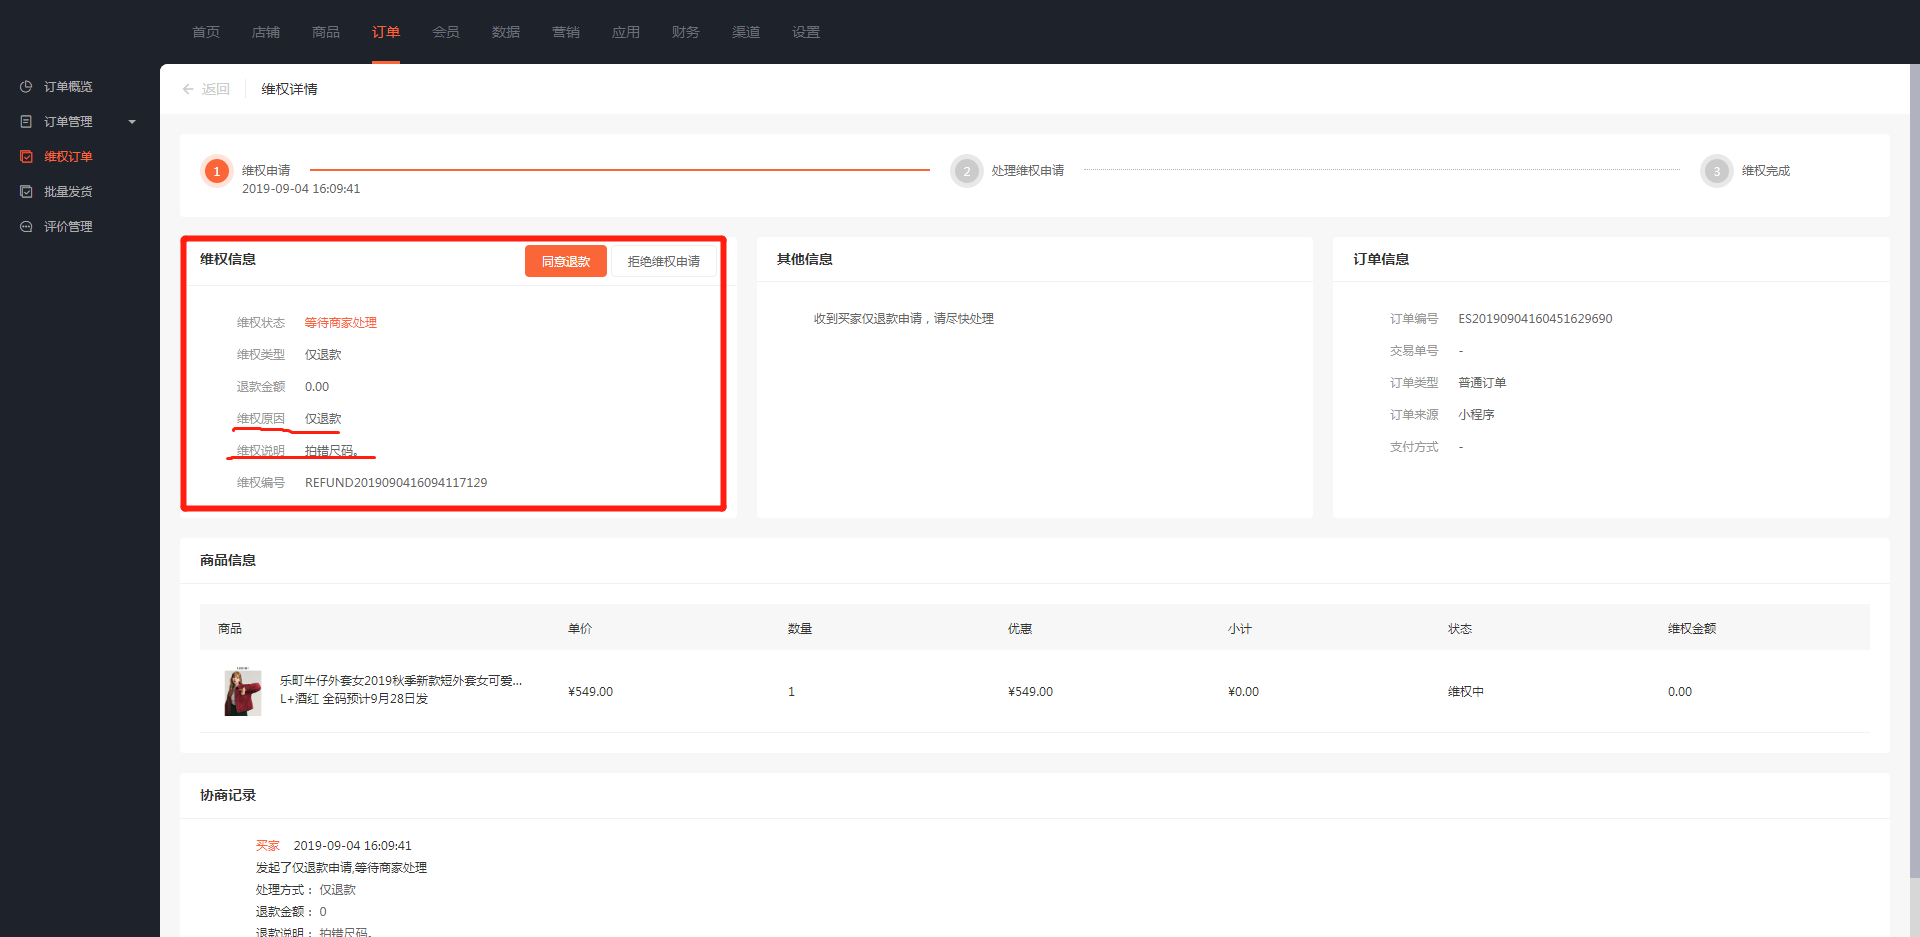Open the 店铺 top menu

click(266, 32)
